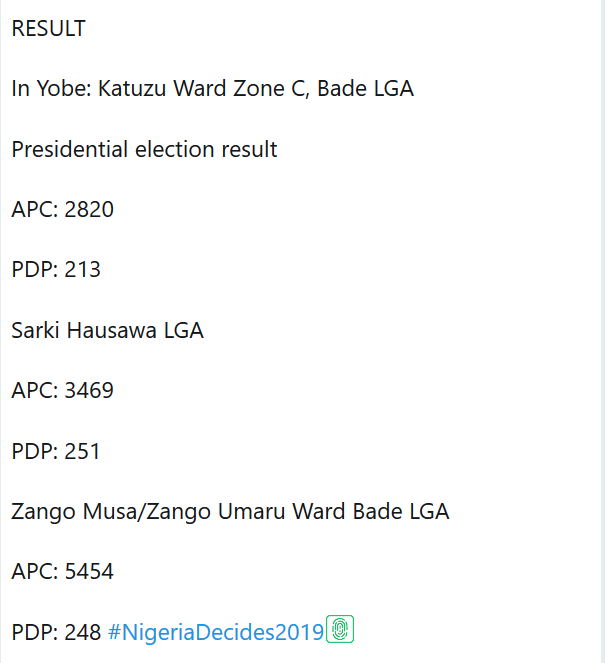Image resolution: width=605 pixels, height=663 pixels.
Task: Click the Sarki Hausawa LGA line
Action: point(107,330)
